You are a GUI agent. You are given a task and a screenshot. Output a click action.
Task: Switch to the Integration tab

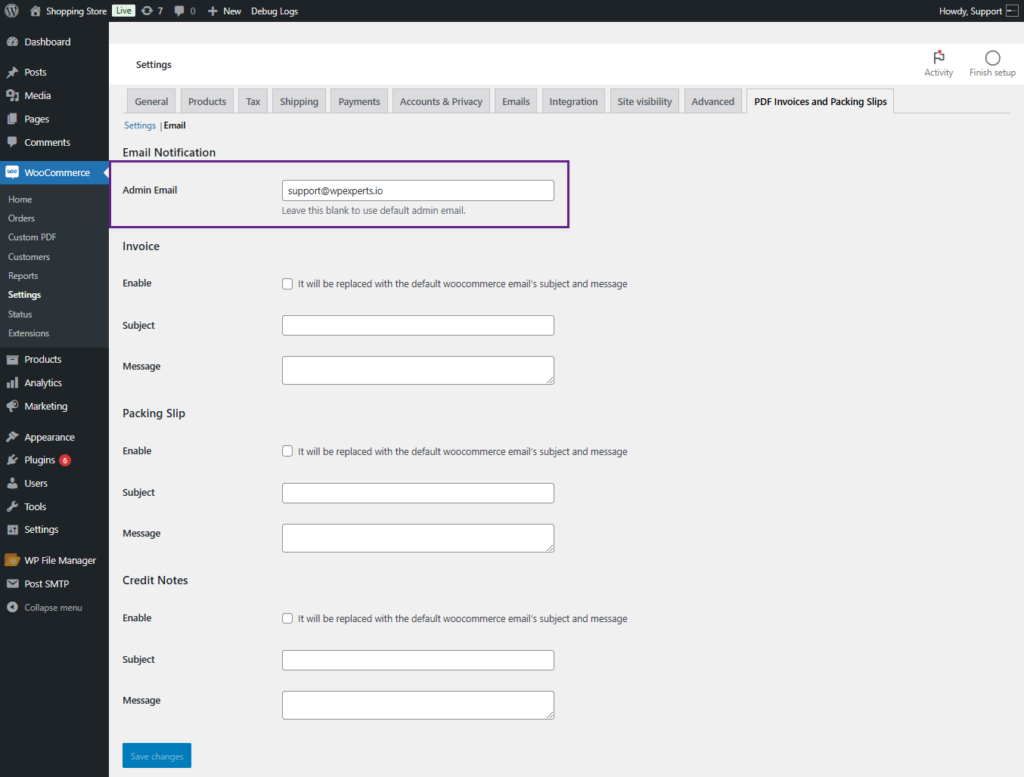tap(573, 101)
